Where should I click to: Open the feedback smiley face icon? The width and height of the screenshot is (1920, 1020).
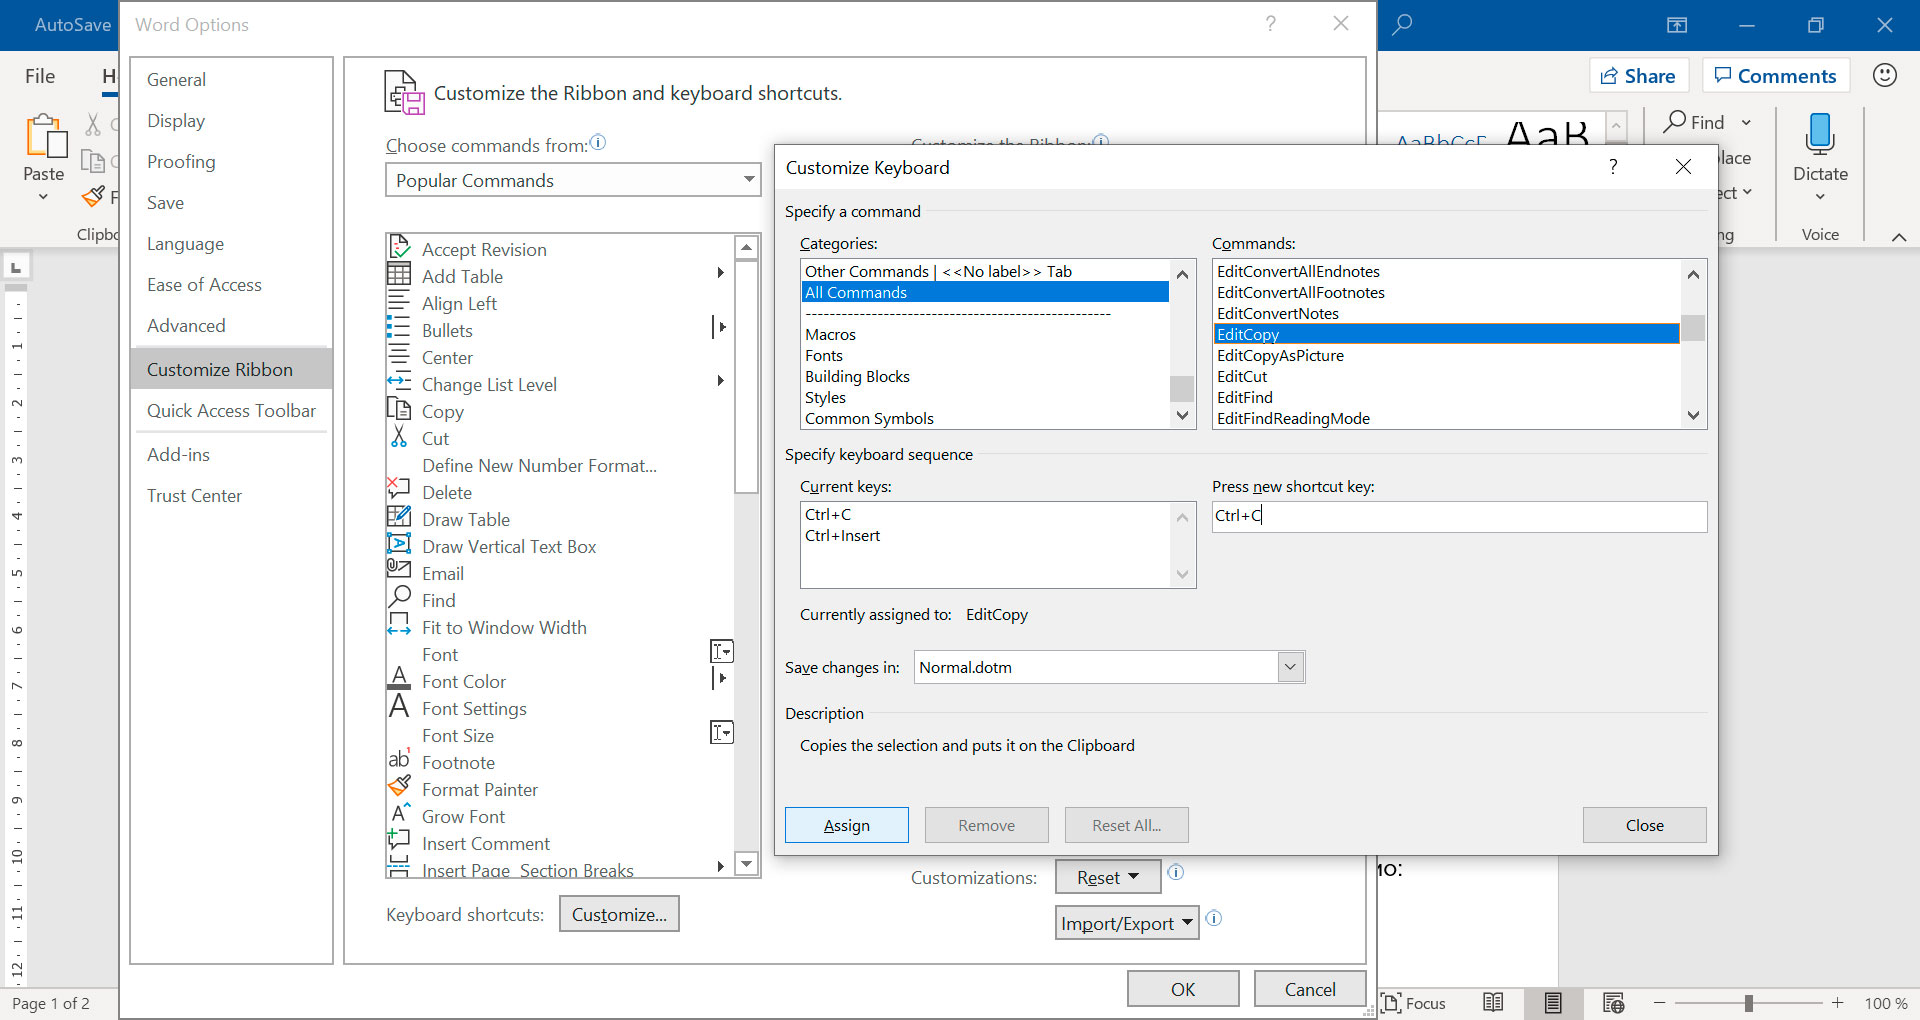point(1885,75)
